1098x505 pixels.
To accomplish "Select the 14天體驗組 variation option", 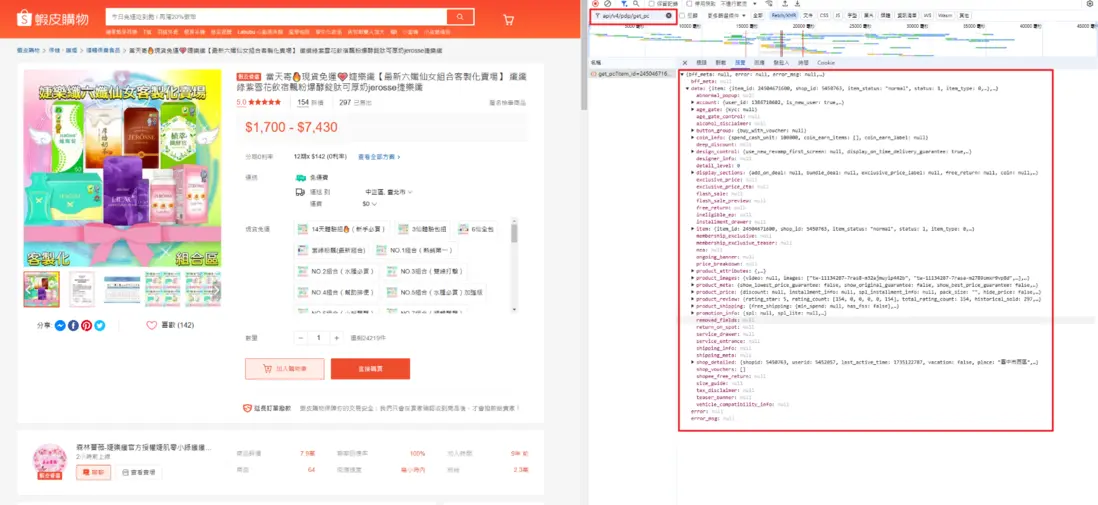I will click(x=341, y=229).
